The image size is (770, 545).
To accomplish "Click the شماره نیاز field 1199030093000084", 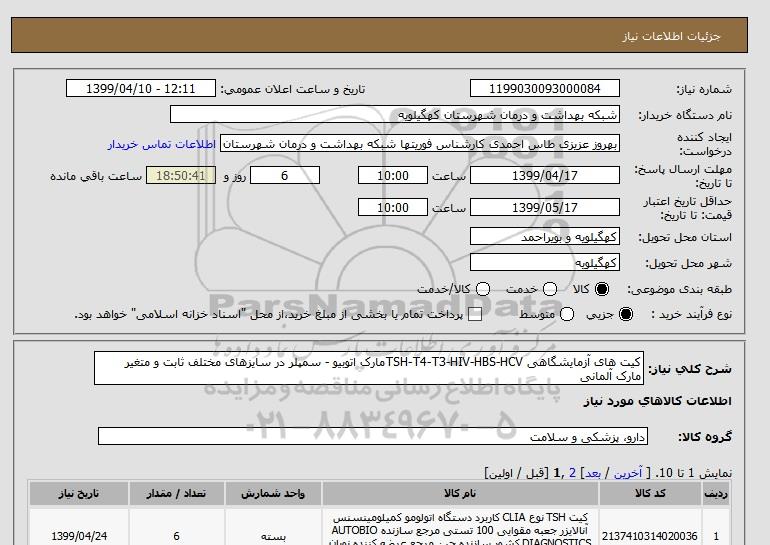I will pyautogui.click(x=545, y=88).
